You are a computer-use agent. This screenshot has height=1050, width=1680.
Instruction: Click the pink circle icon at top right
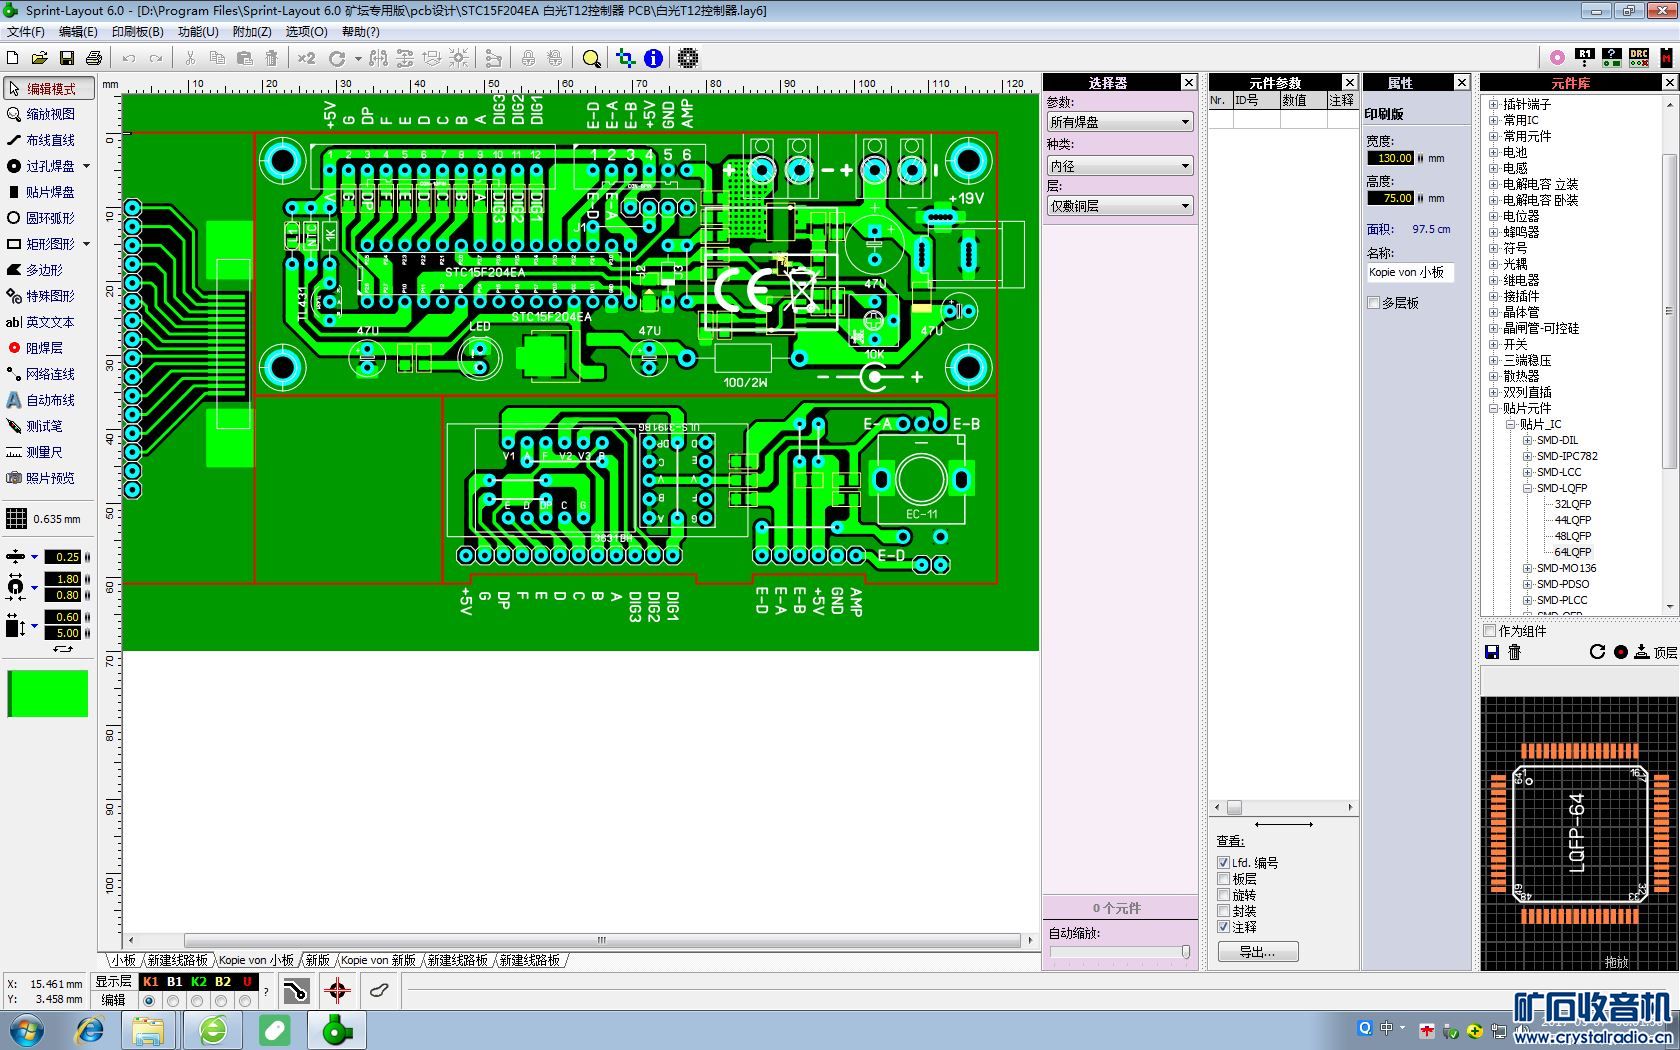tap(1557, 58)
